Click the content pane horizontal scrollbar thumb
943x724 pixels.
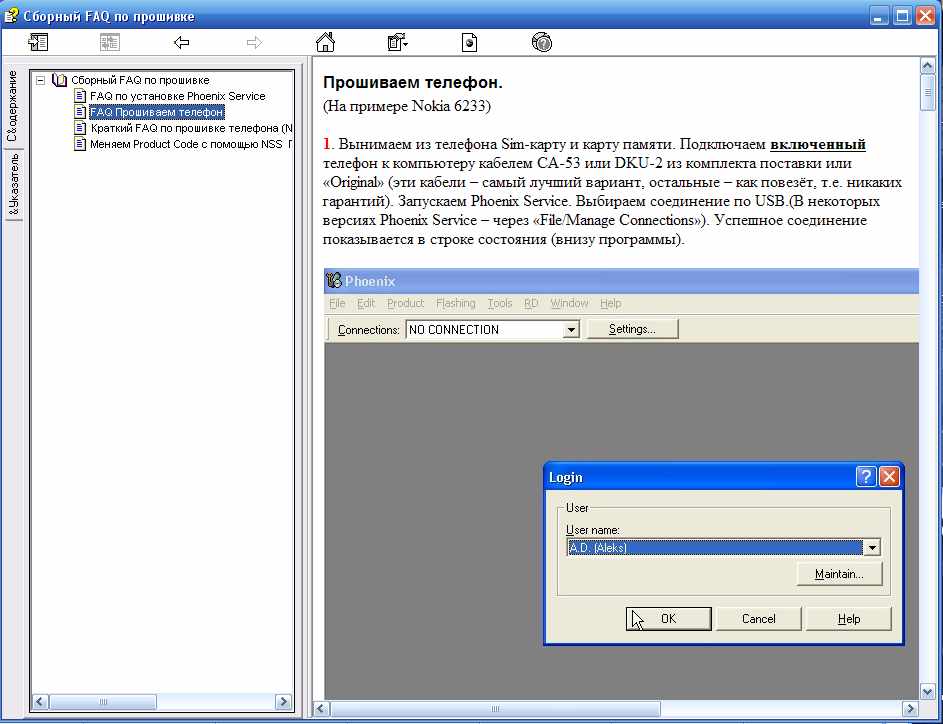[495, 708]
